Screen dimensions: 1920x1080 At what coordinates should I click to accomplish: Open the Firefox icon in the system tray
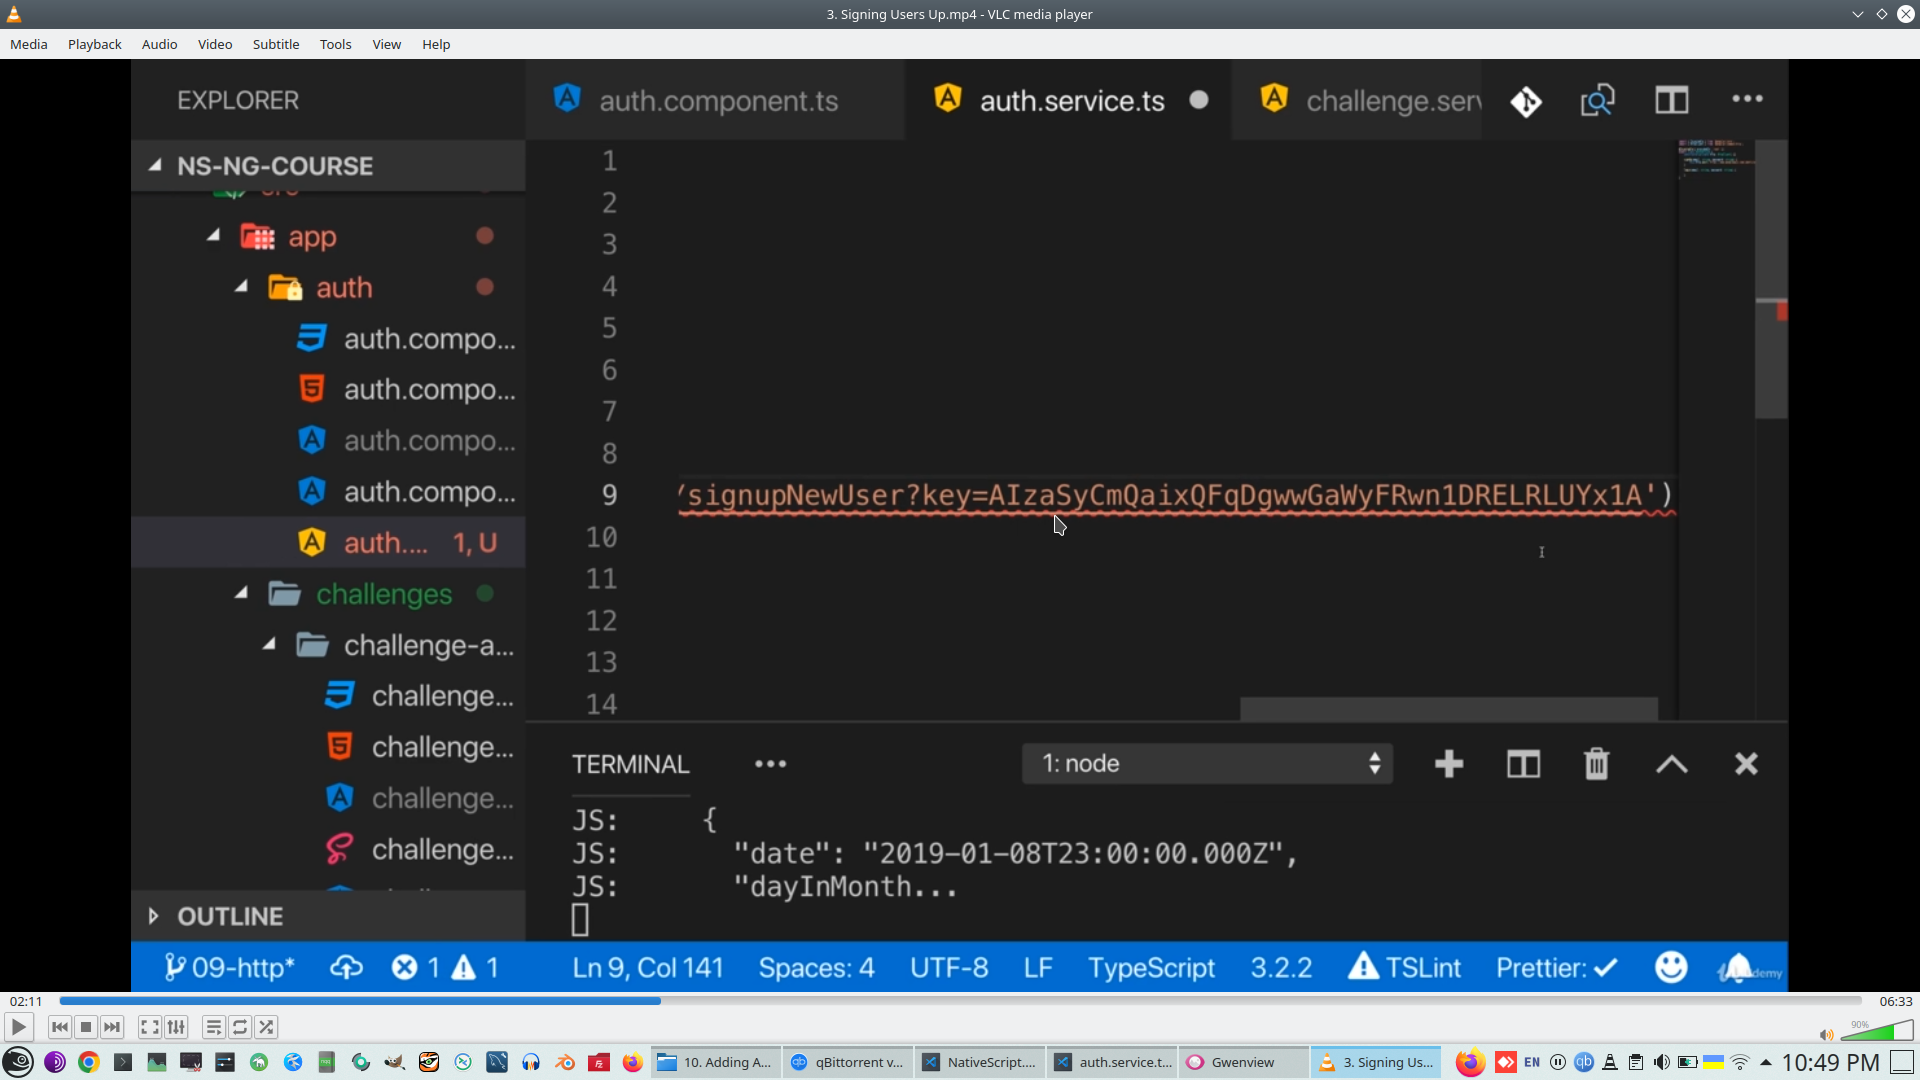(x=1469, y=1062)
